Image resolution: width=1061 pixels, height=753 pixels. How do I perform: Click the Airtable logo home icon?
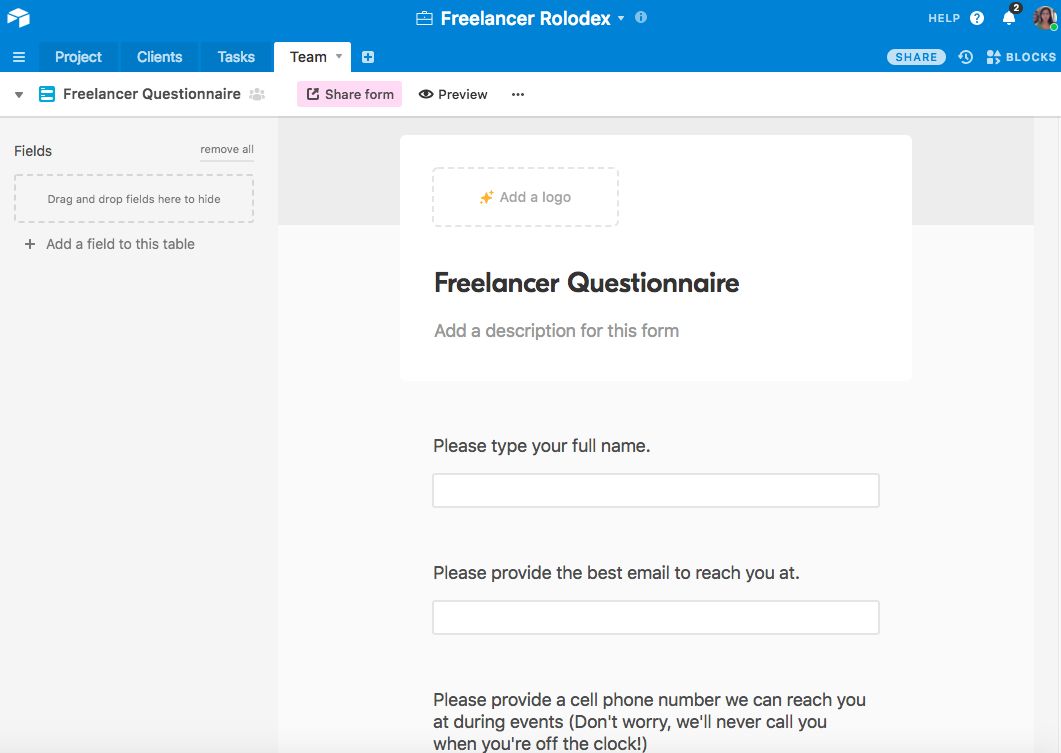tap(18, 18)
